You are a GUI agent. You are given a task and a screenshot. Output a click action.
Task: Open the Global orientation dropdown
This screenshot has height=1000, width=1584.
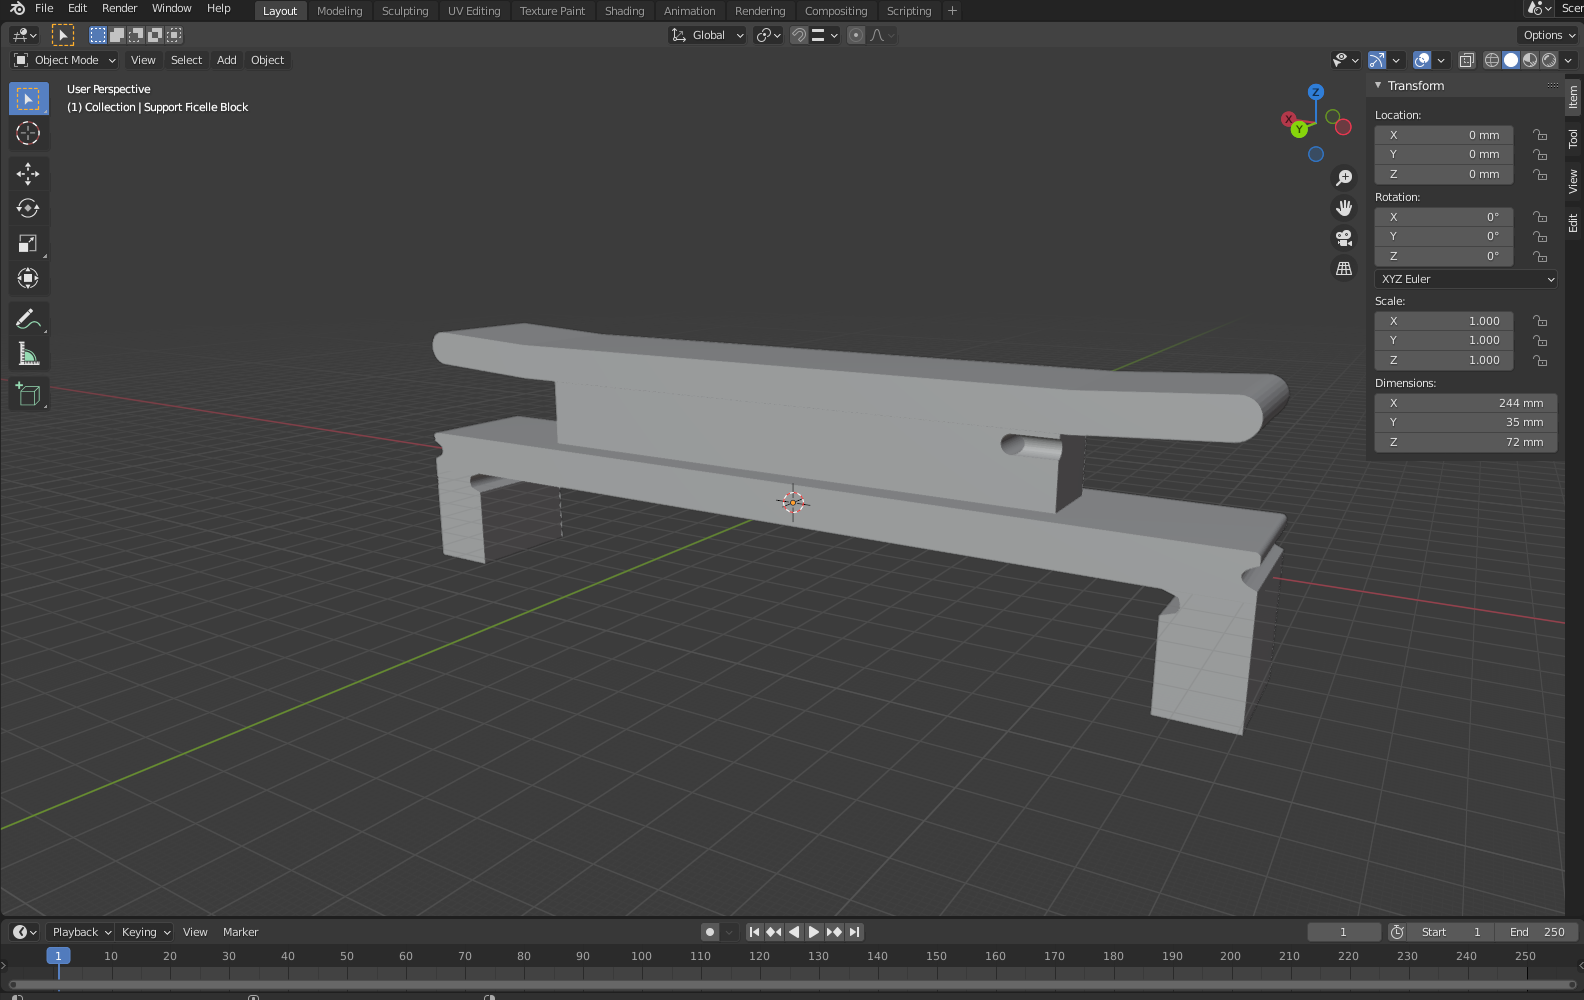[708, 35]
